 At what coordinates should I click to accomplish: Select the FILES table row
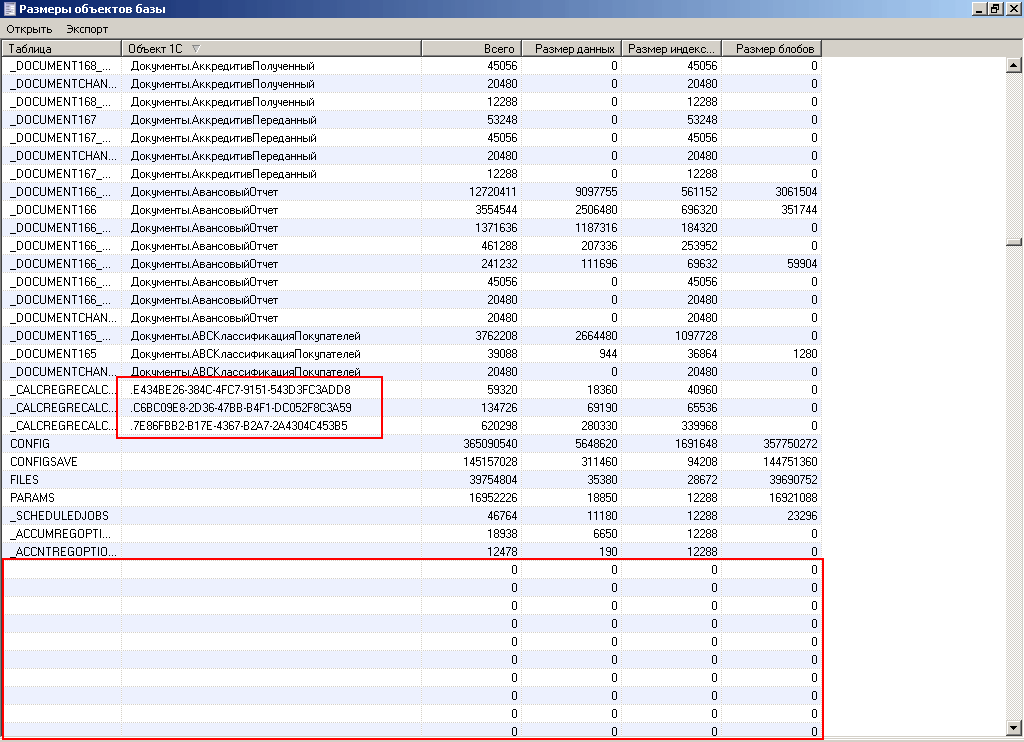(x=412, y=479)
